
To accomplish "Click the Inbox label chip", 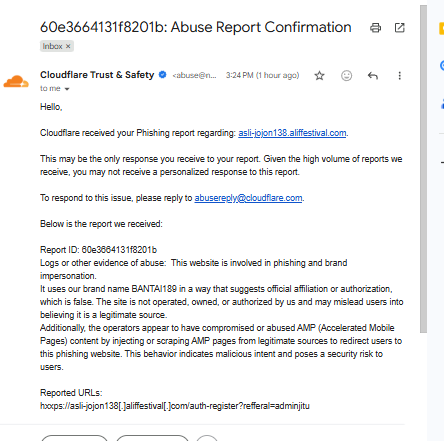I will click(x=57, y=46).
